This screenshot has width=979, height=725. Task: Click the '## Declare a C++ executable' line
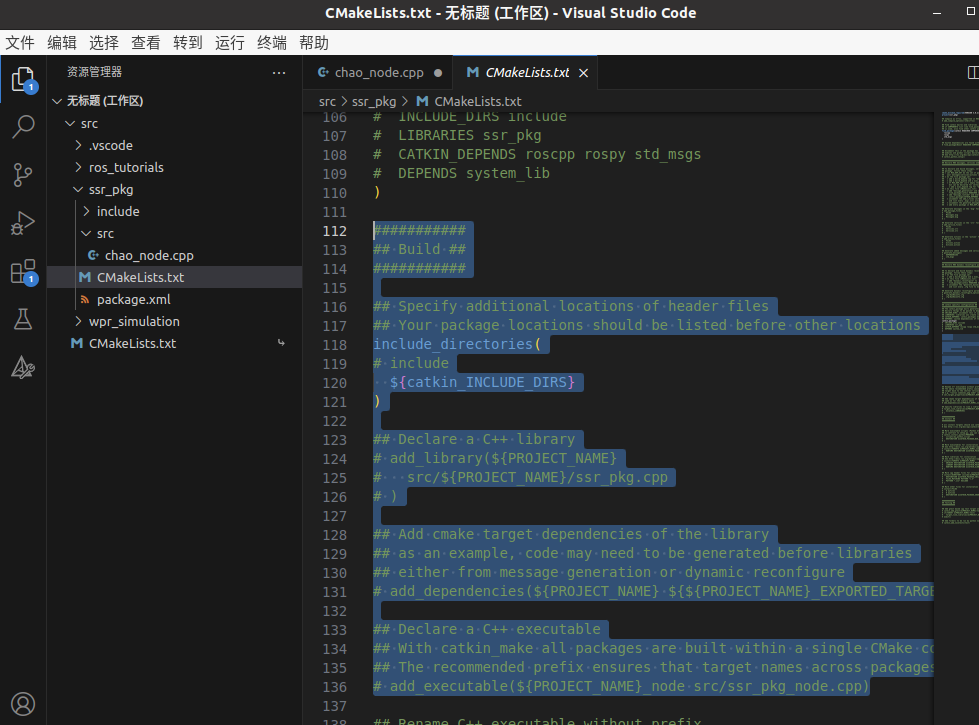486,629
